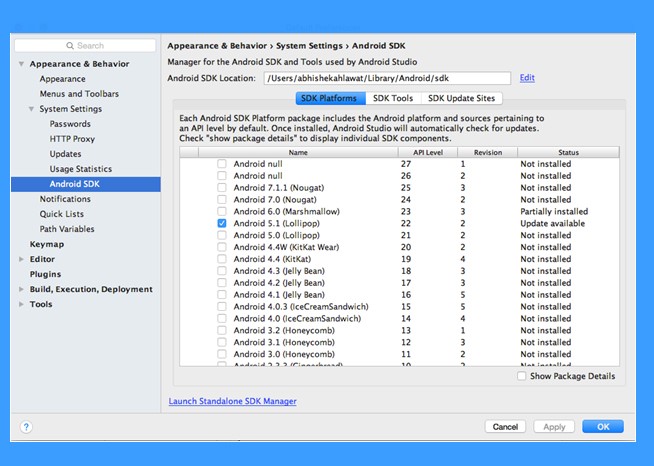Open Notifications settings
The width and height of the screenshot is (654, 466).
click(x=65, y=199)
